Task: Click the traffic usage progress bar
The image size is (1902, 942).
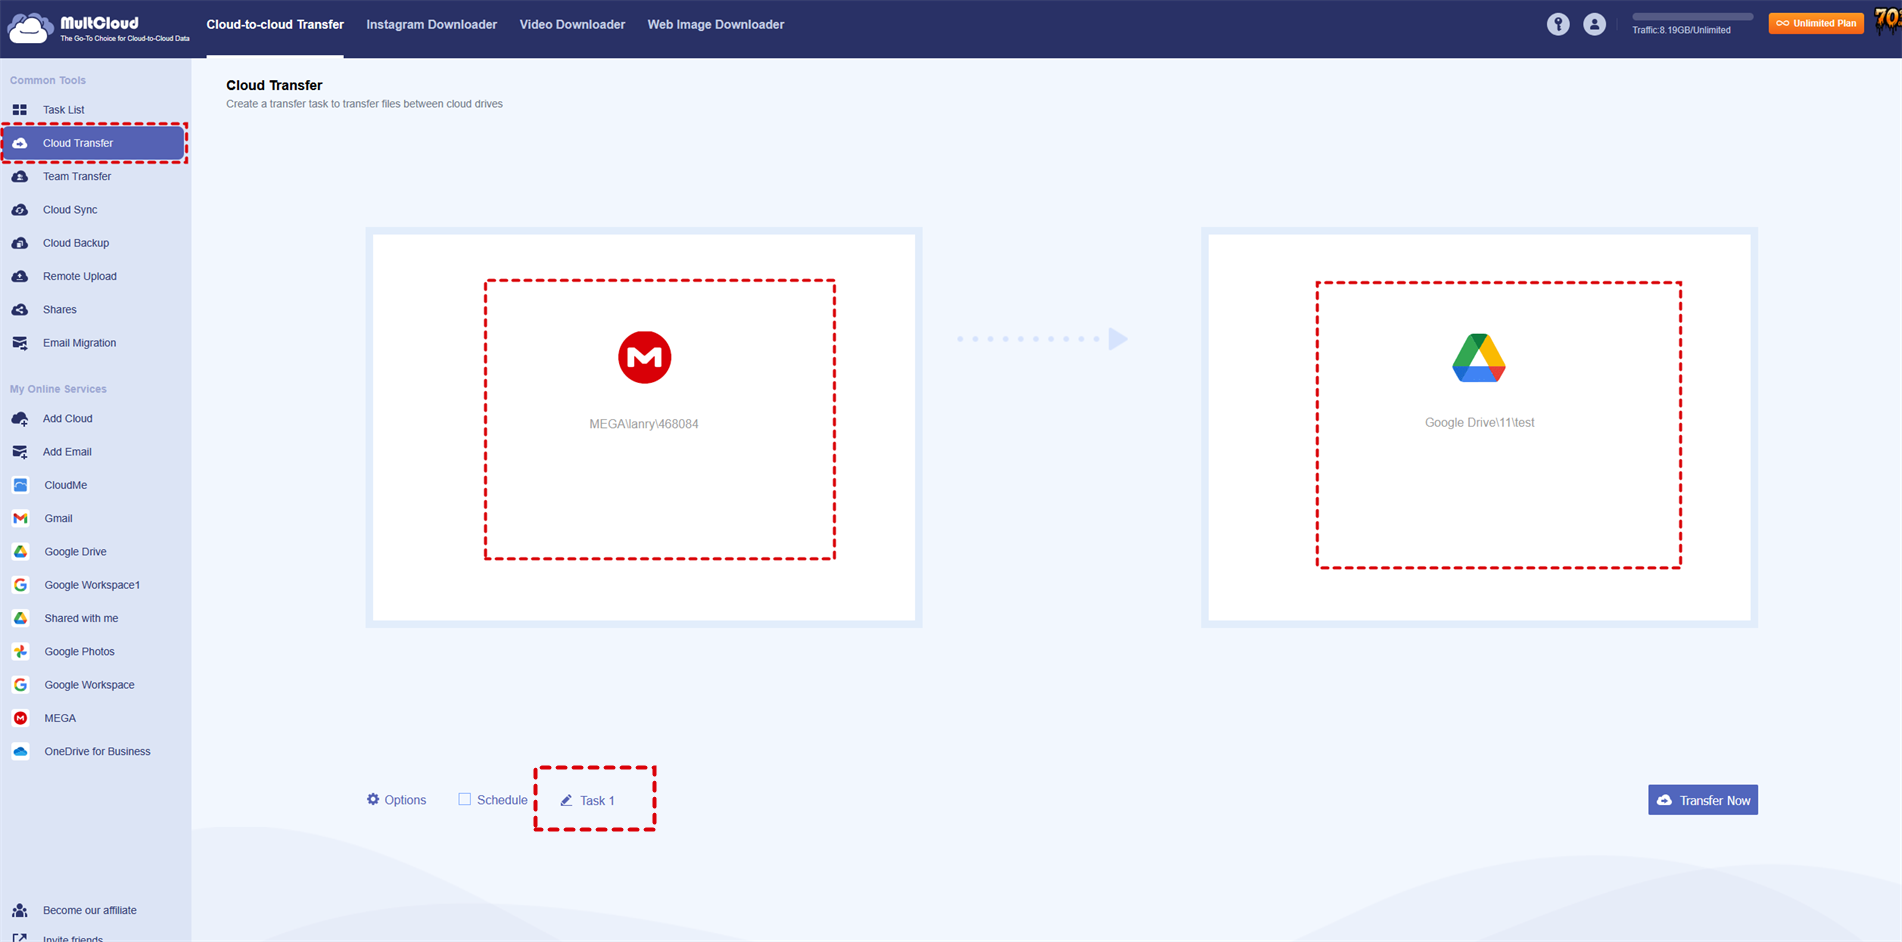Action: click(x=1692, y=17)
